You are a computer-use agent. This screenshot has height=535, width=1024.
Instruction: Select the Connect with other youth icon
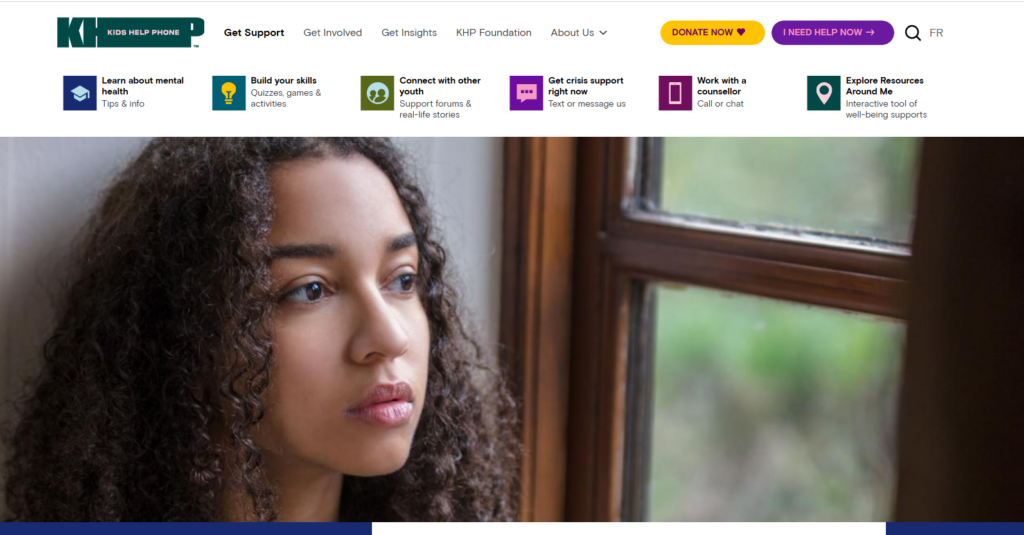click(377, 93)
